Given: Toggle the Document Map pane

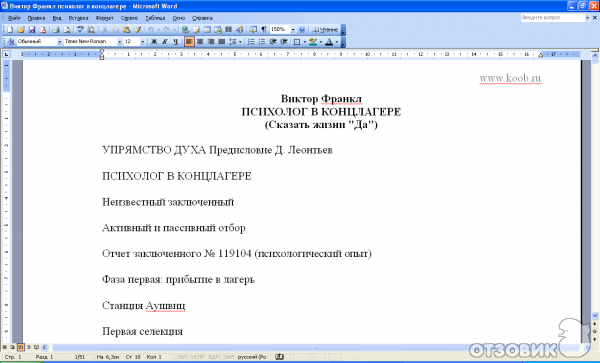Looking at the screenshot, I should coord(253,29).
